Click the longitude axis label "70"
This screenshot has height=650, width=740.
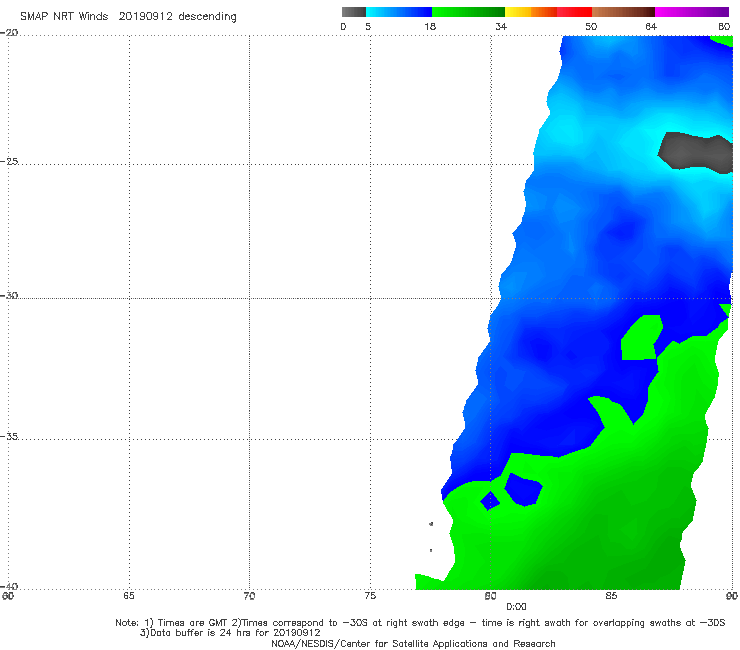click(x=249, y=596)
